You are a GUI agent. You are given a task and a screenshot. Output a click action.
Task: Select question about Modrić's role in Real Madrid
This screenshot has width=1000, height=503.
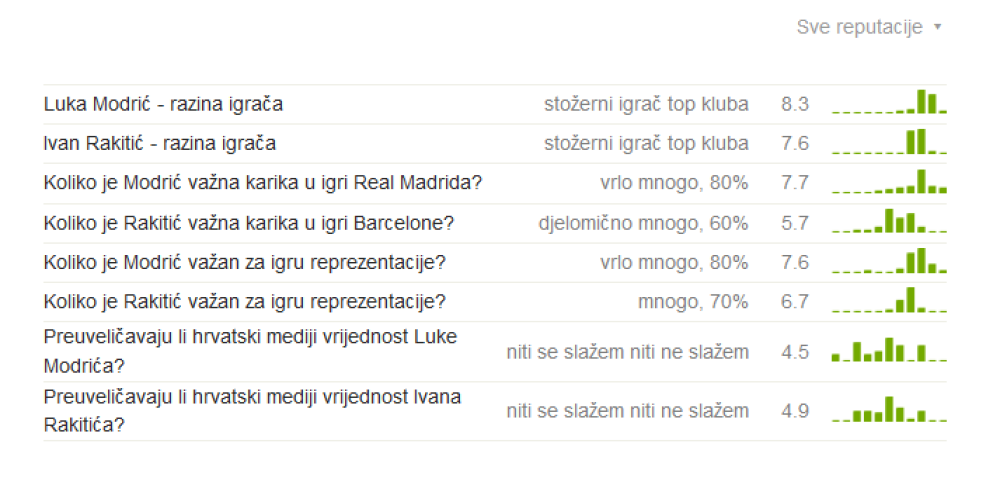click(263, 183)
